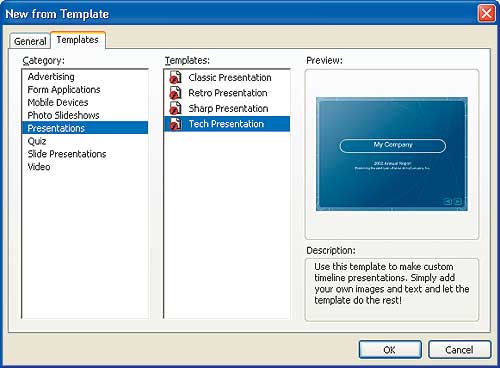Click the Sharp Presentation template icon

(176, 108)
